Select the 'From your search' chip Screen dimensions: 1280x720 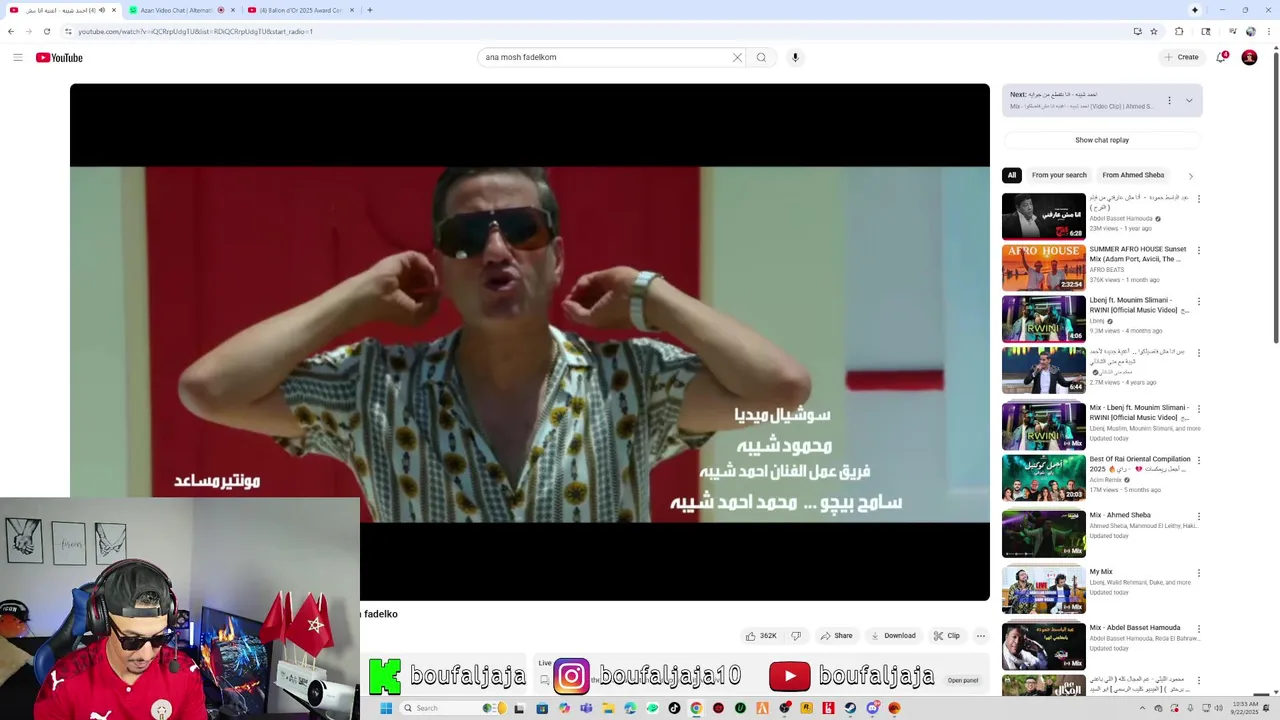point(1059,175)
